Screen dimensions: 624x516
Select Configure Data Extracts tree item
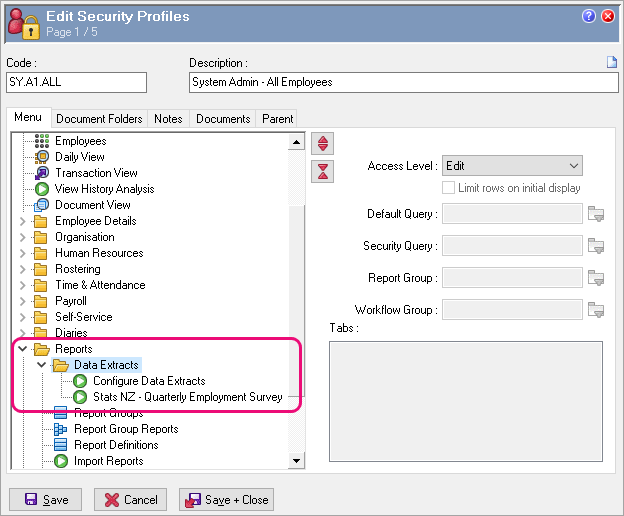pos(148,381)
